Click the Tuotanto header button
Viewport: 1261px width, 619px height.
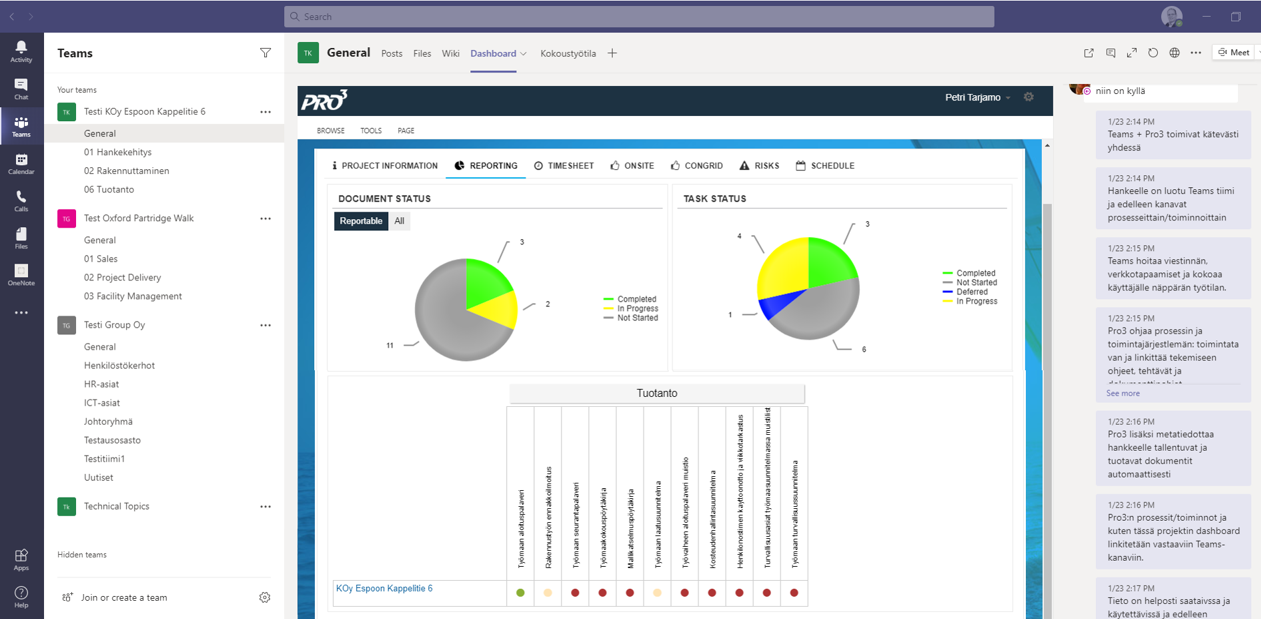pyautogui.click(x=657, y=394)
